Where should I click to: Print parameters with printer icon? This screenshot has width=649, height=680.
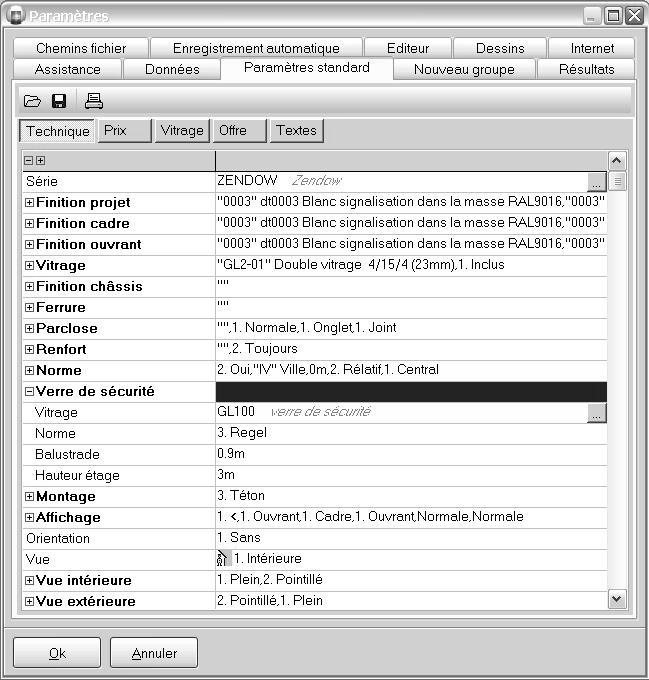click(x=94, y=101)
